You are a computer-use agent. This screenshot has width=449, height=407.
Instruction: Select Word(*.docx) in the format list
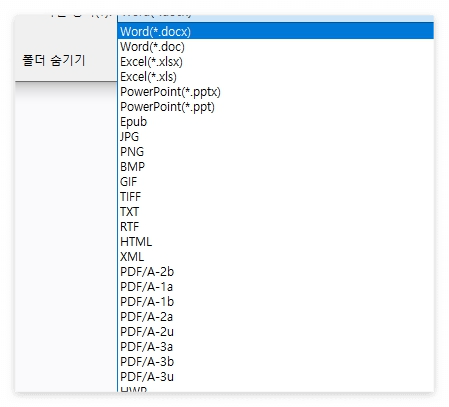[276, 31]
